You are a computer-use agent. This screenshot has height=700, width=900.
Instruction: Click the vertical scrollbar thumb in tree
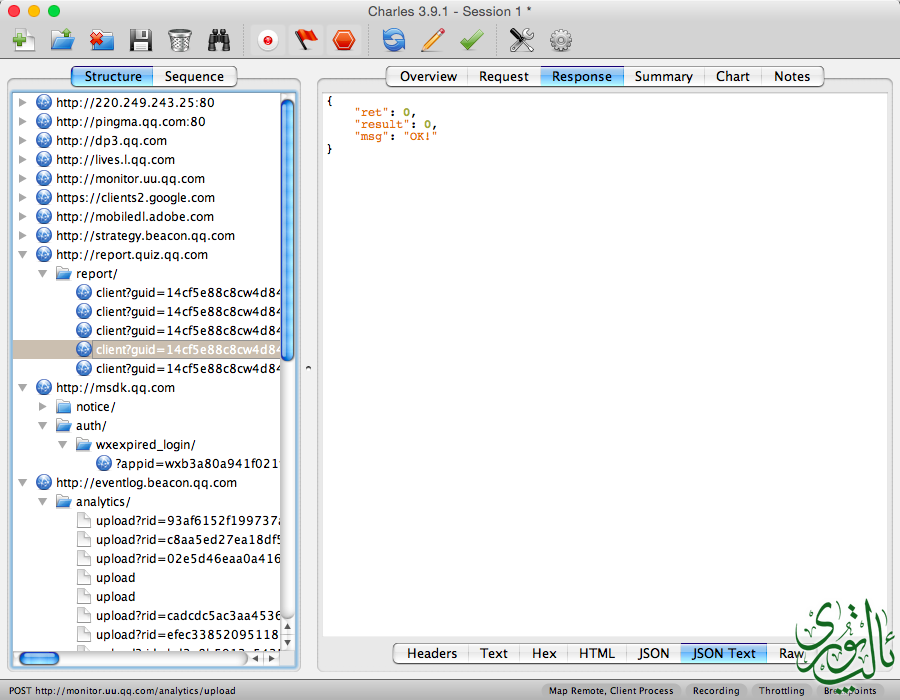(288, 230)
